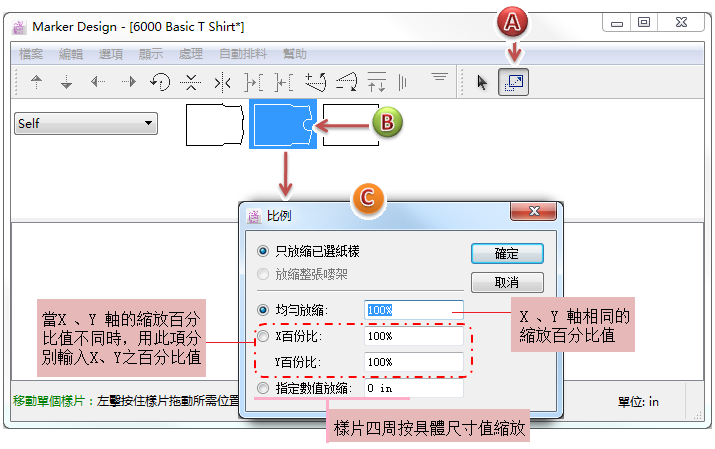This screenshot has width=715, height=449.
Task: Select the X百份比 radio option
Action: coord(264,336)
